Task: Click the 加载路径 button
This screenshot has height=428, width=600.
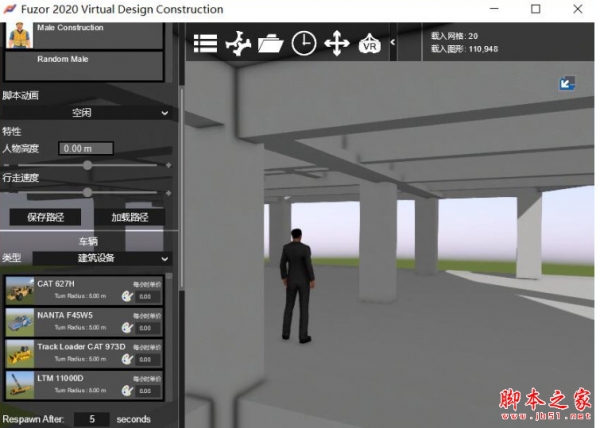Action: click(130, 217)
